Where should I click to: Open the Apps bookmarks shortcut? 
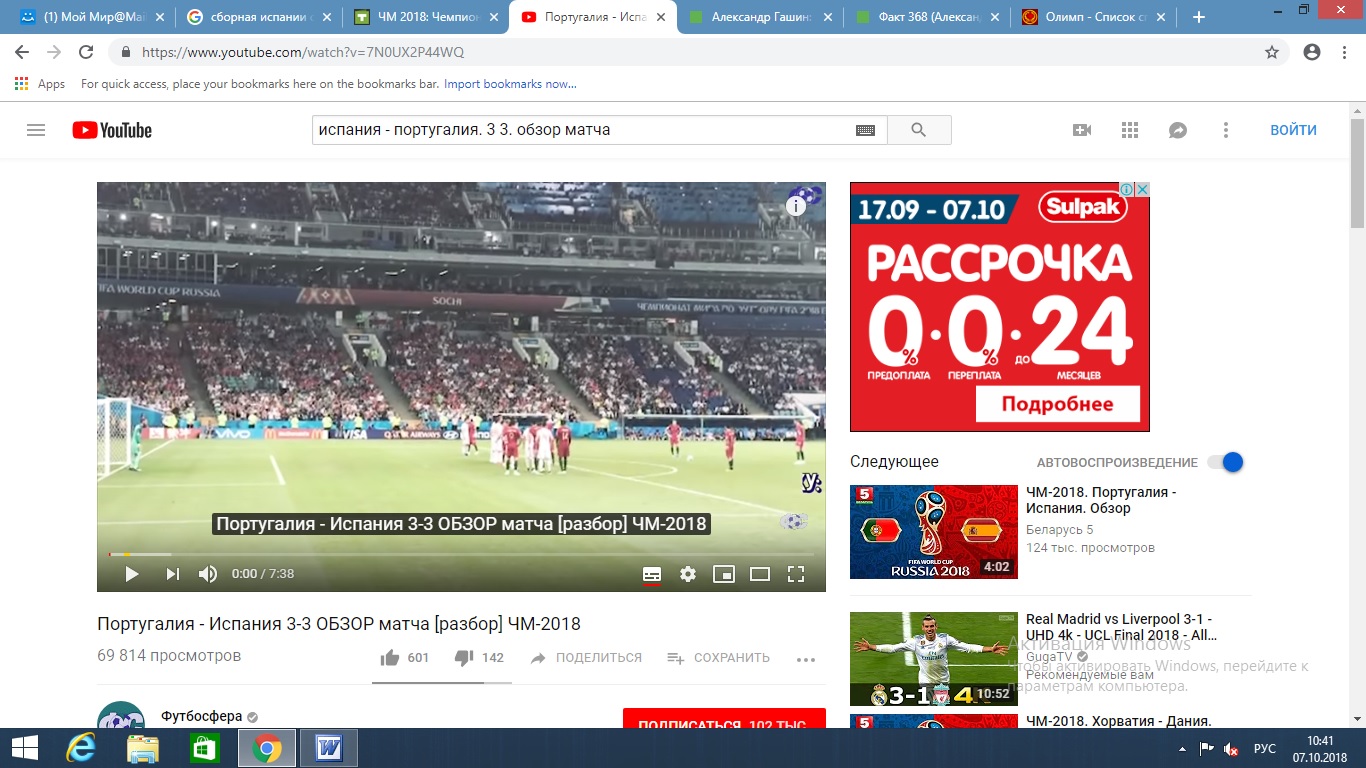click(40, 84)
